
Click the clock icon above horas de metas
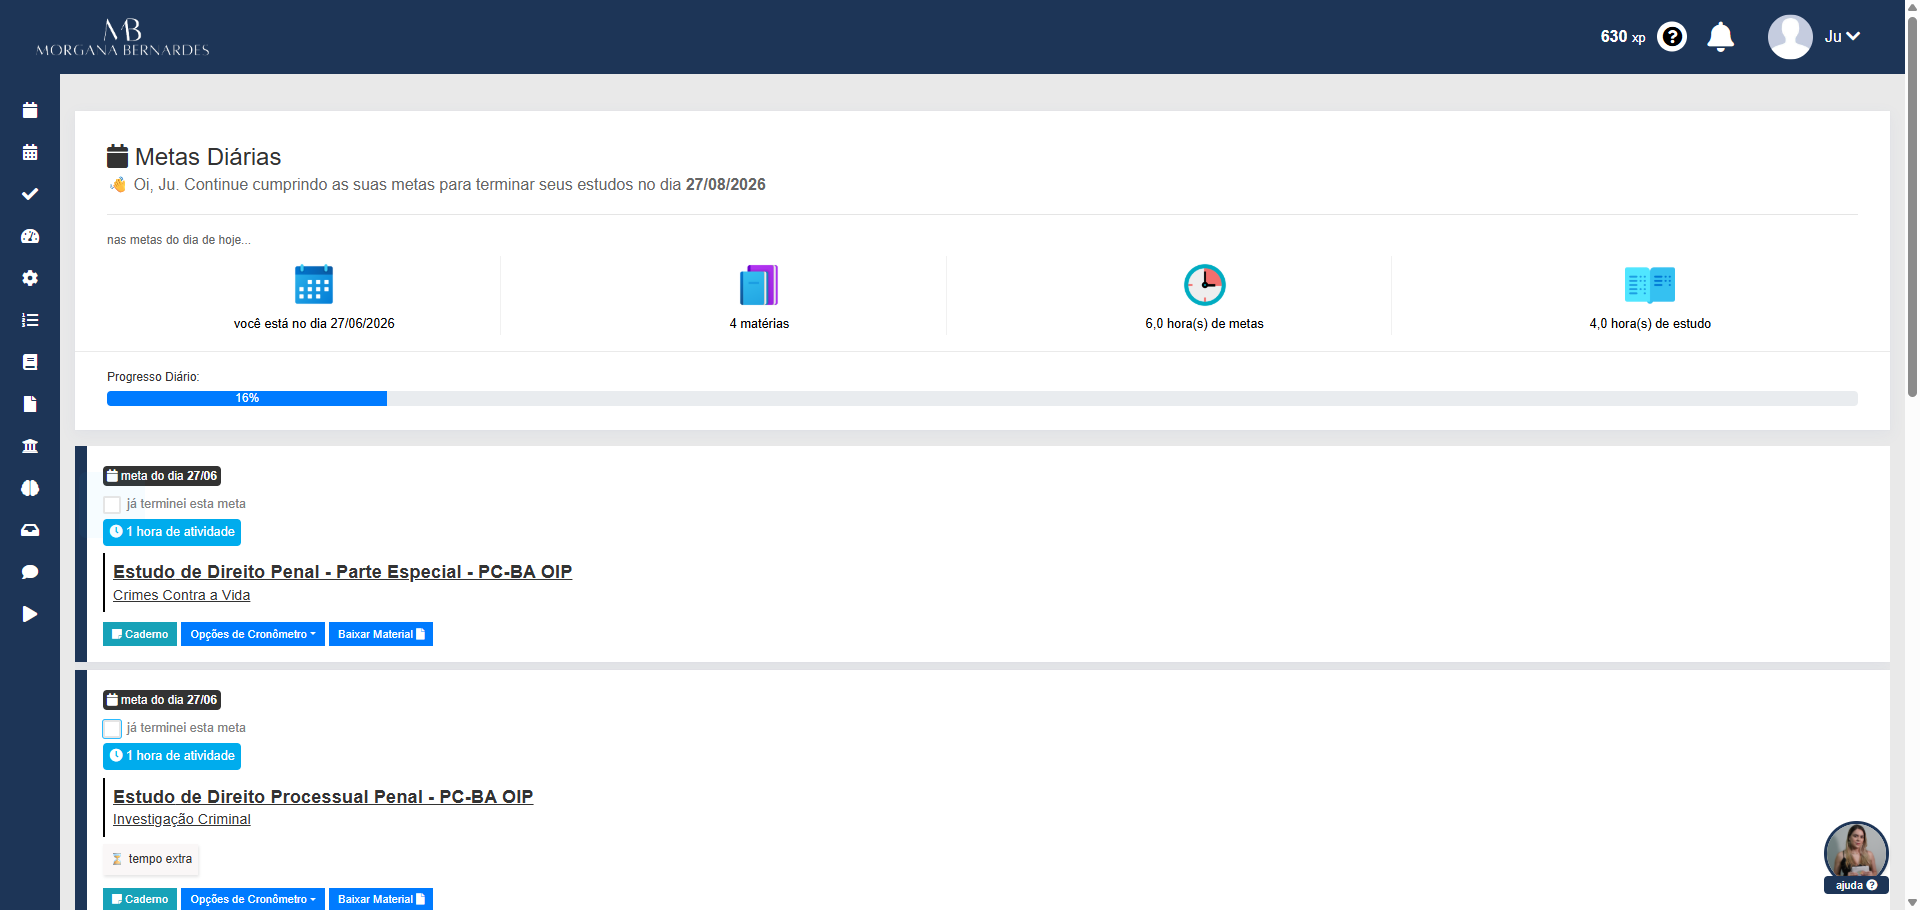(1204, 284)
